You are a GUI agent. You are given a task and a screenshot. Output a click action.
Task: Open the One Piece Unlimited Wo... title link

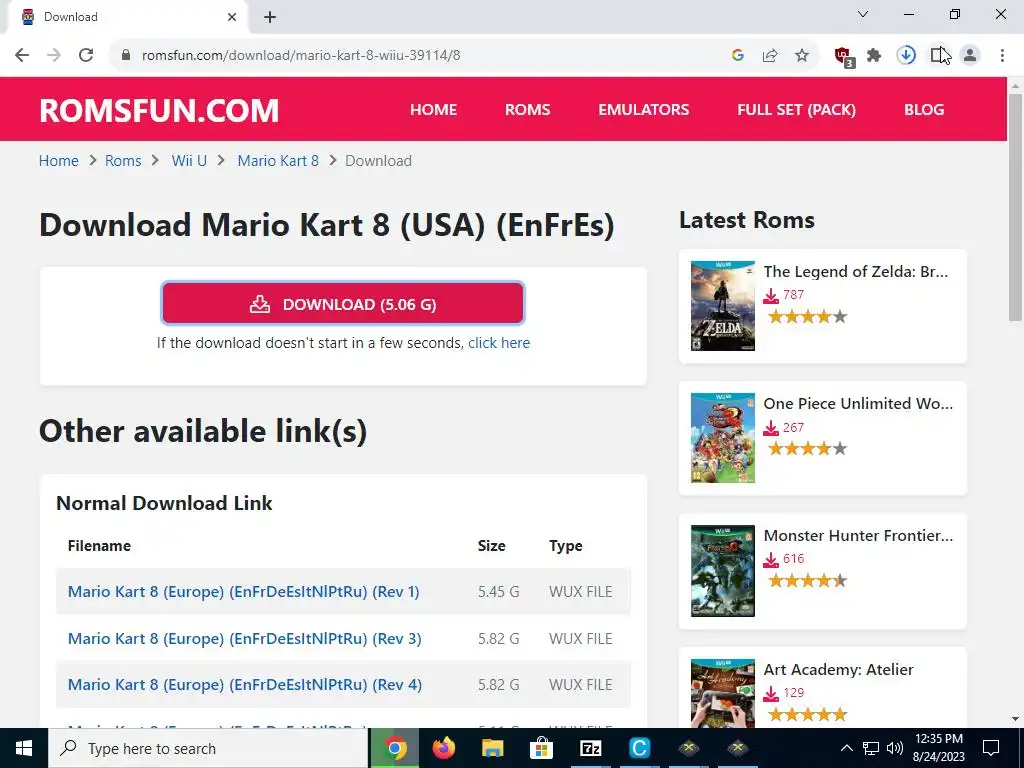point(858,404)
